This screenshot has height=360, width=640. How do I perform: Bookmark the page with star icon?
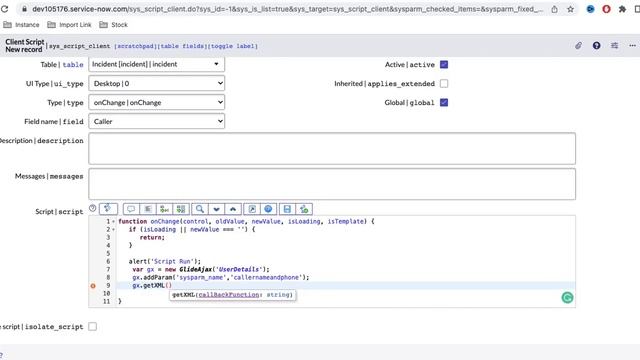[570, 9]
